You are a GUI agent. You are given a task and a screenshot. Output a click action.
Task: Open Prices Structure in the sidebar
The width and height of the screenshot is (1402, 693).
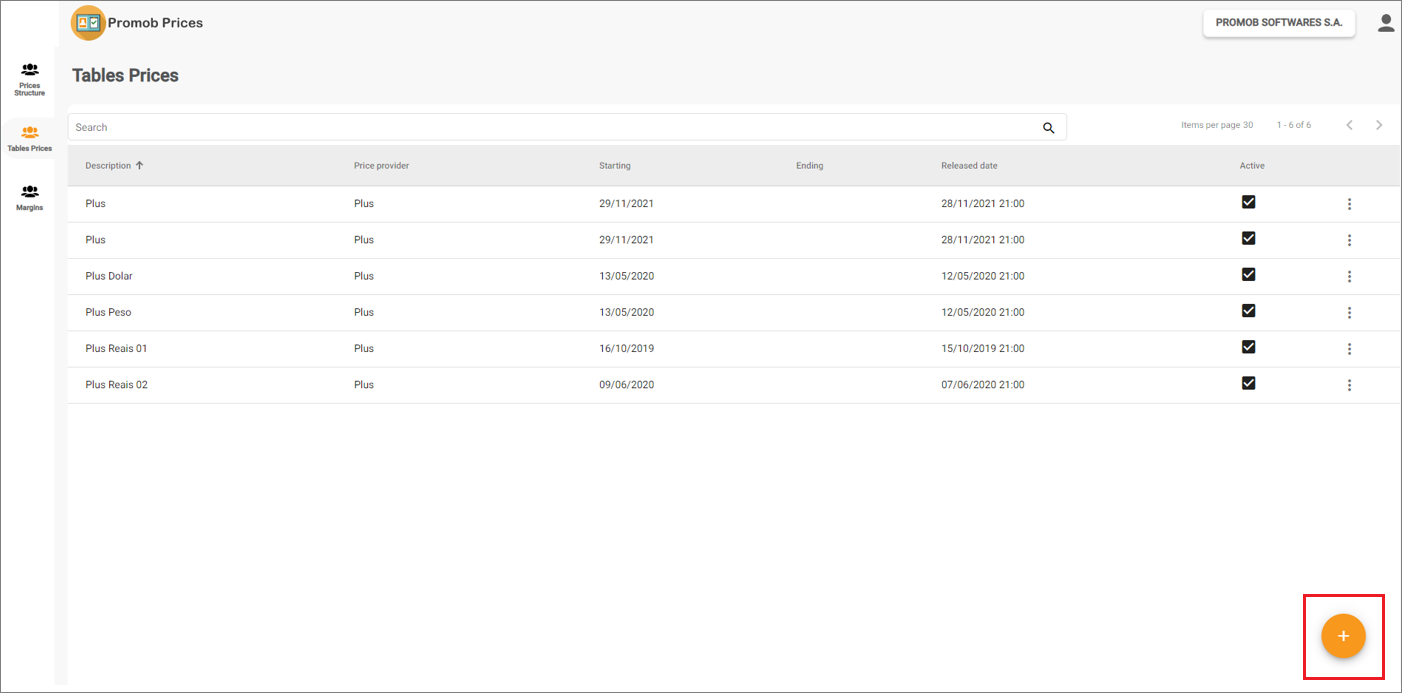tap(29, 79)
